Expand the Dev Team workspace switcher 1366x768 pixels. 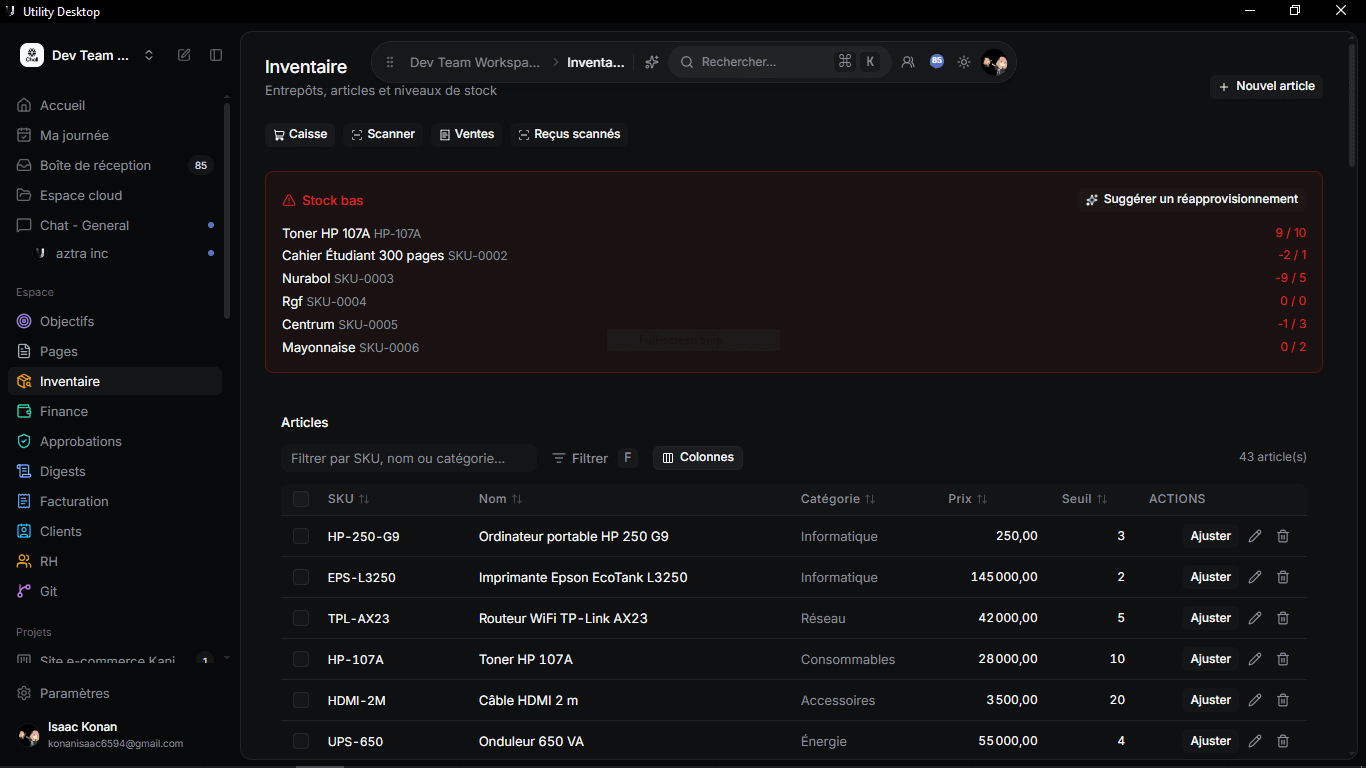tap(88, 55)
